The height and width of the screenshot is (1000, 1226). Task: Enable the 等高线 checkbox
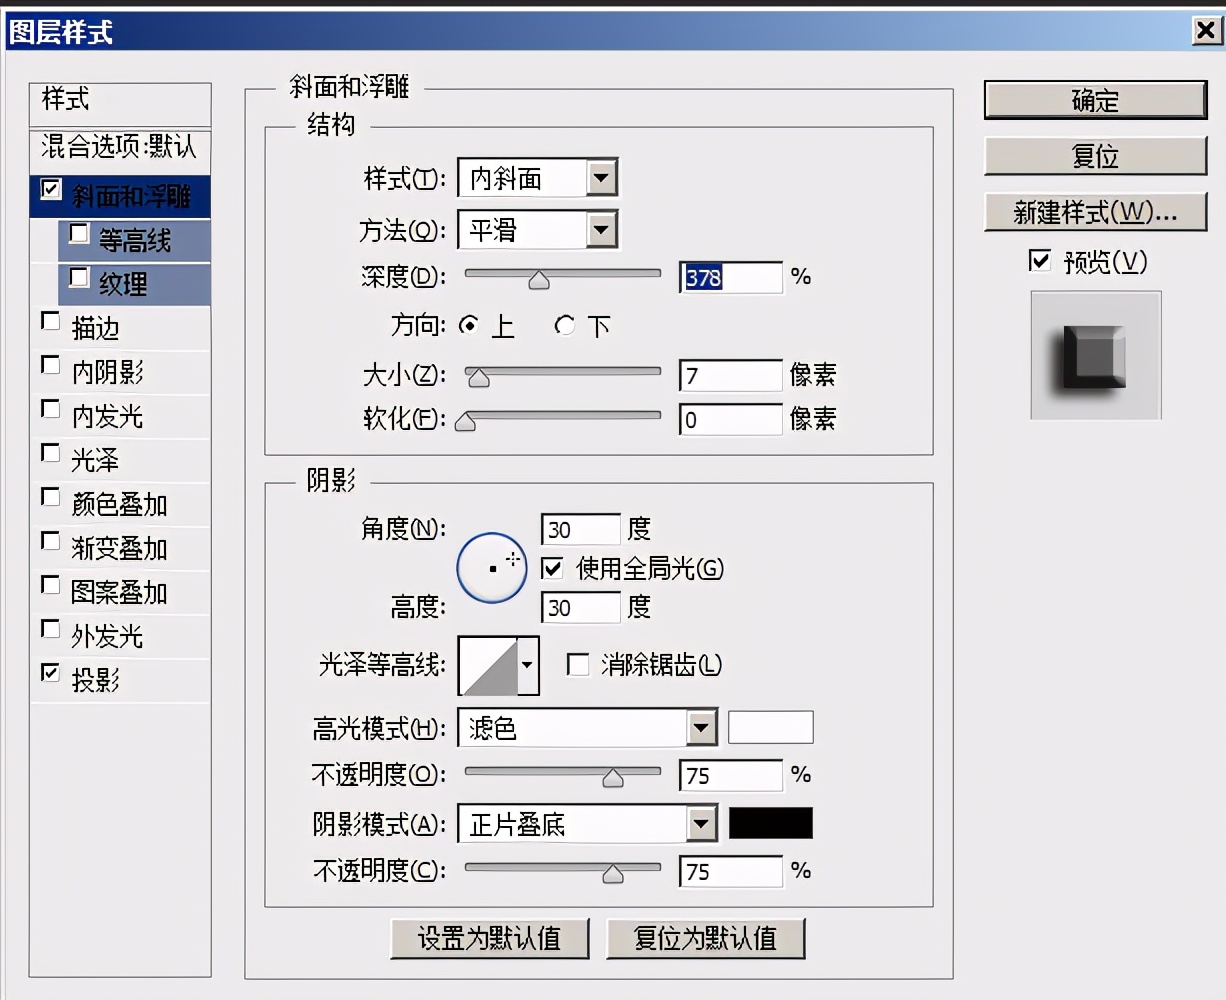tap(79, 233)
